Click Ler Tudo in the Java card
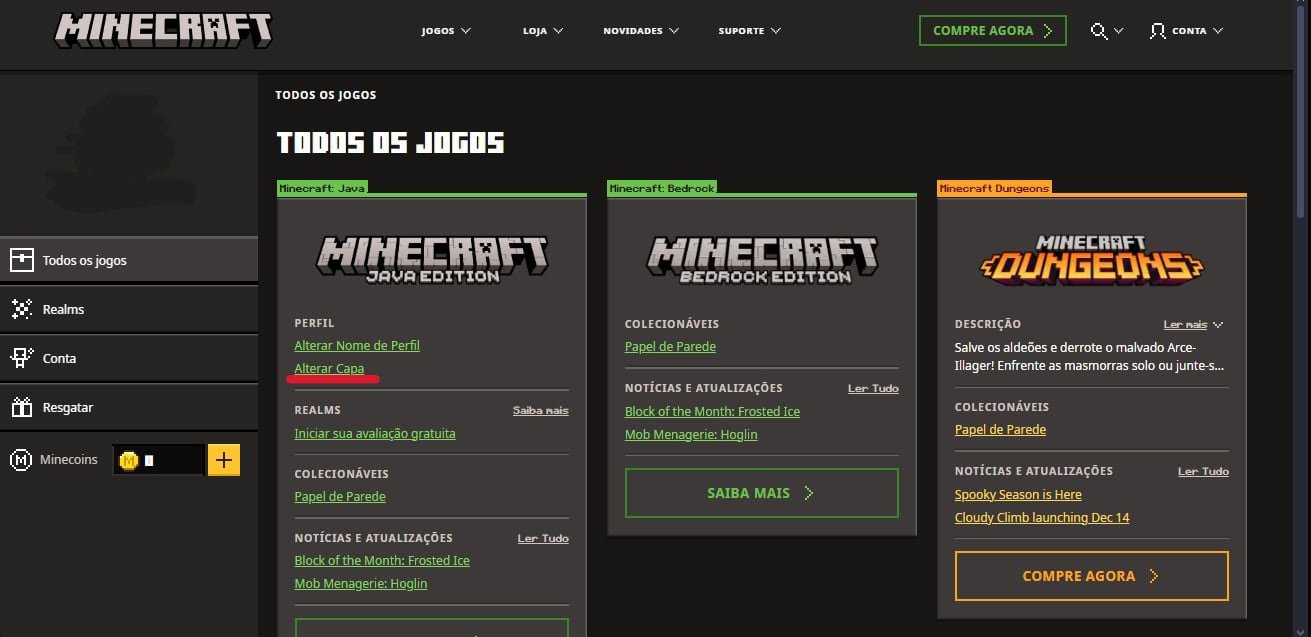1311x637 pixels. 543,539
